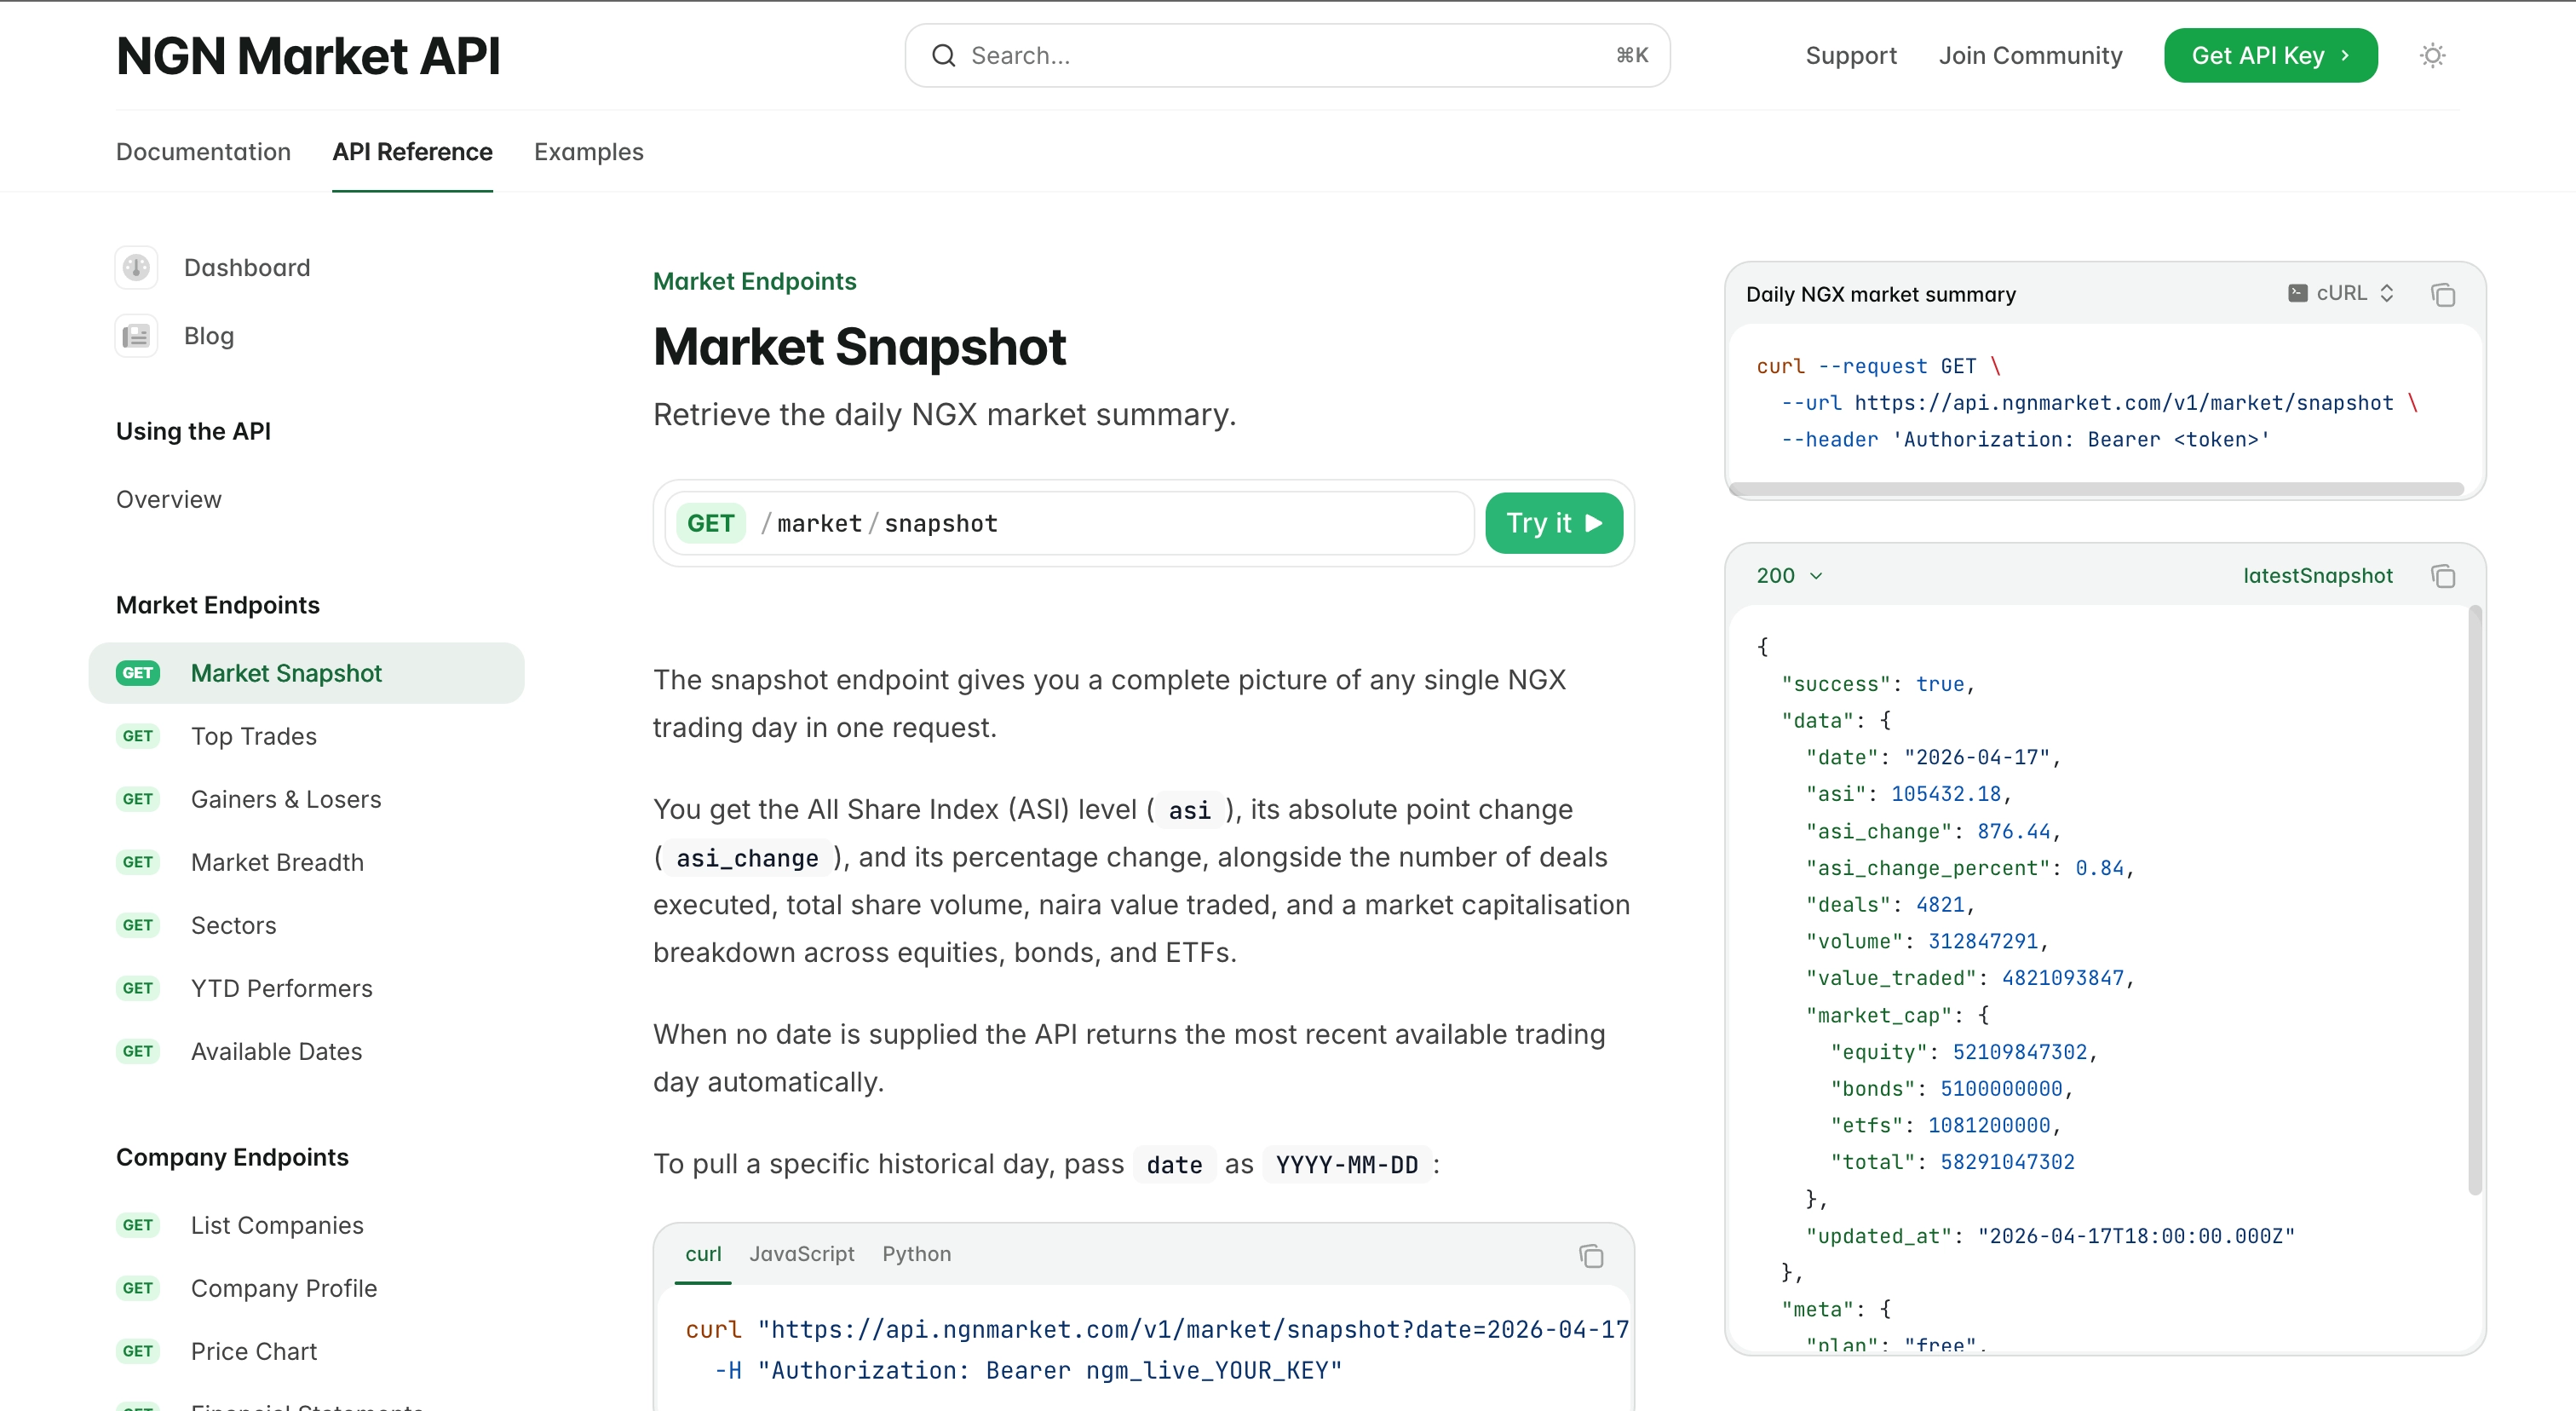Click the YYYY-MM-DD inline code term
This screenshot has width=2576, height=1411.
(1346, 1165)
